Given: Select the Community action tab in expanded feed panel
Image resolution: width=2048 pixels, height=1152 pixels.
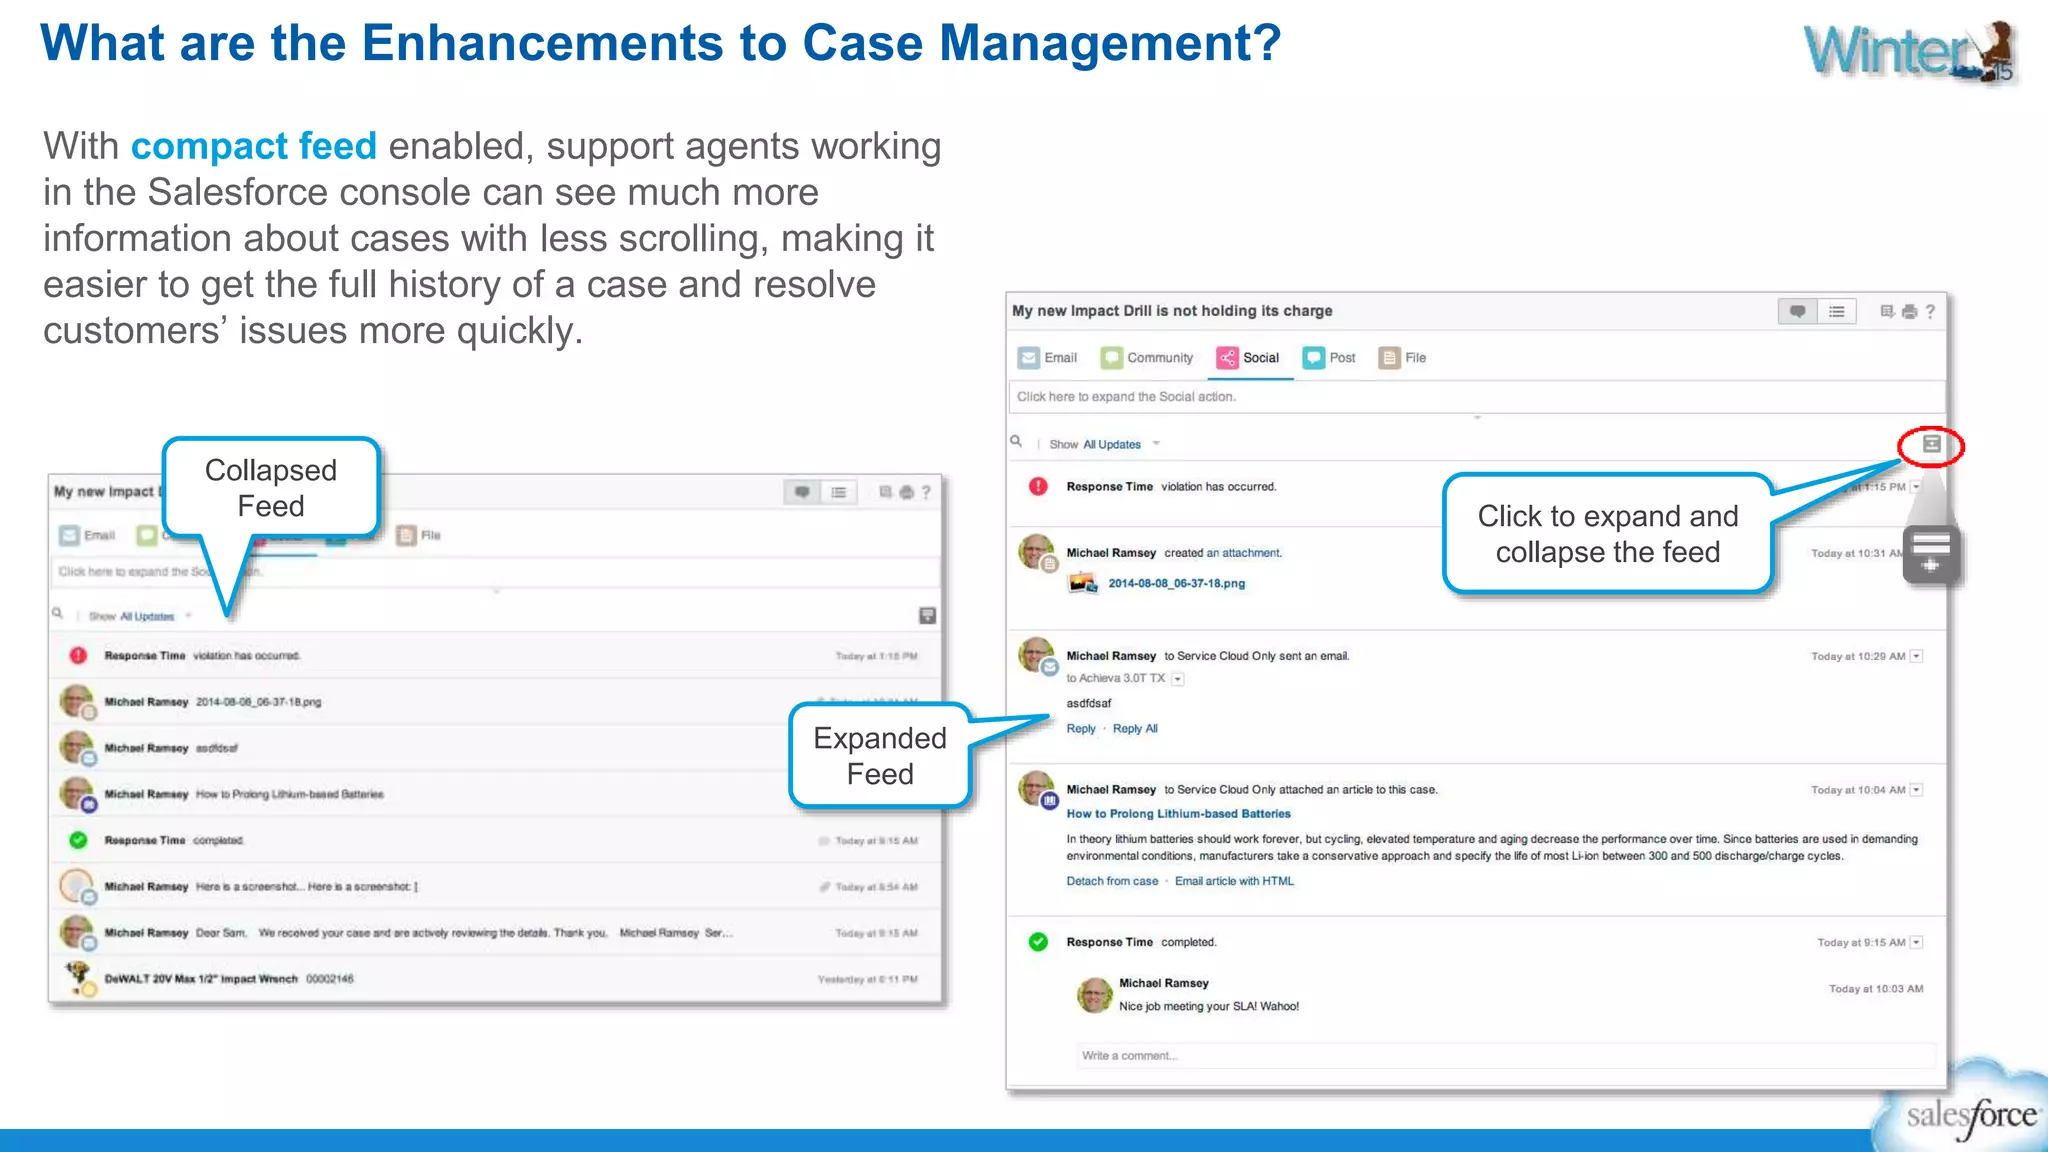Looking at the screenshot, I should click(x=1147, y=358).
